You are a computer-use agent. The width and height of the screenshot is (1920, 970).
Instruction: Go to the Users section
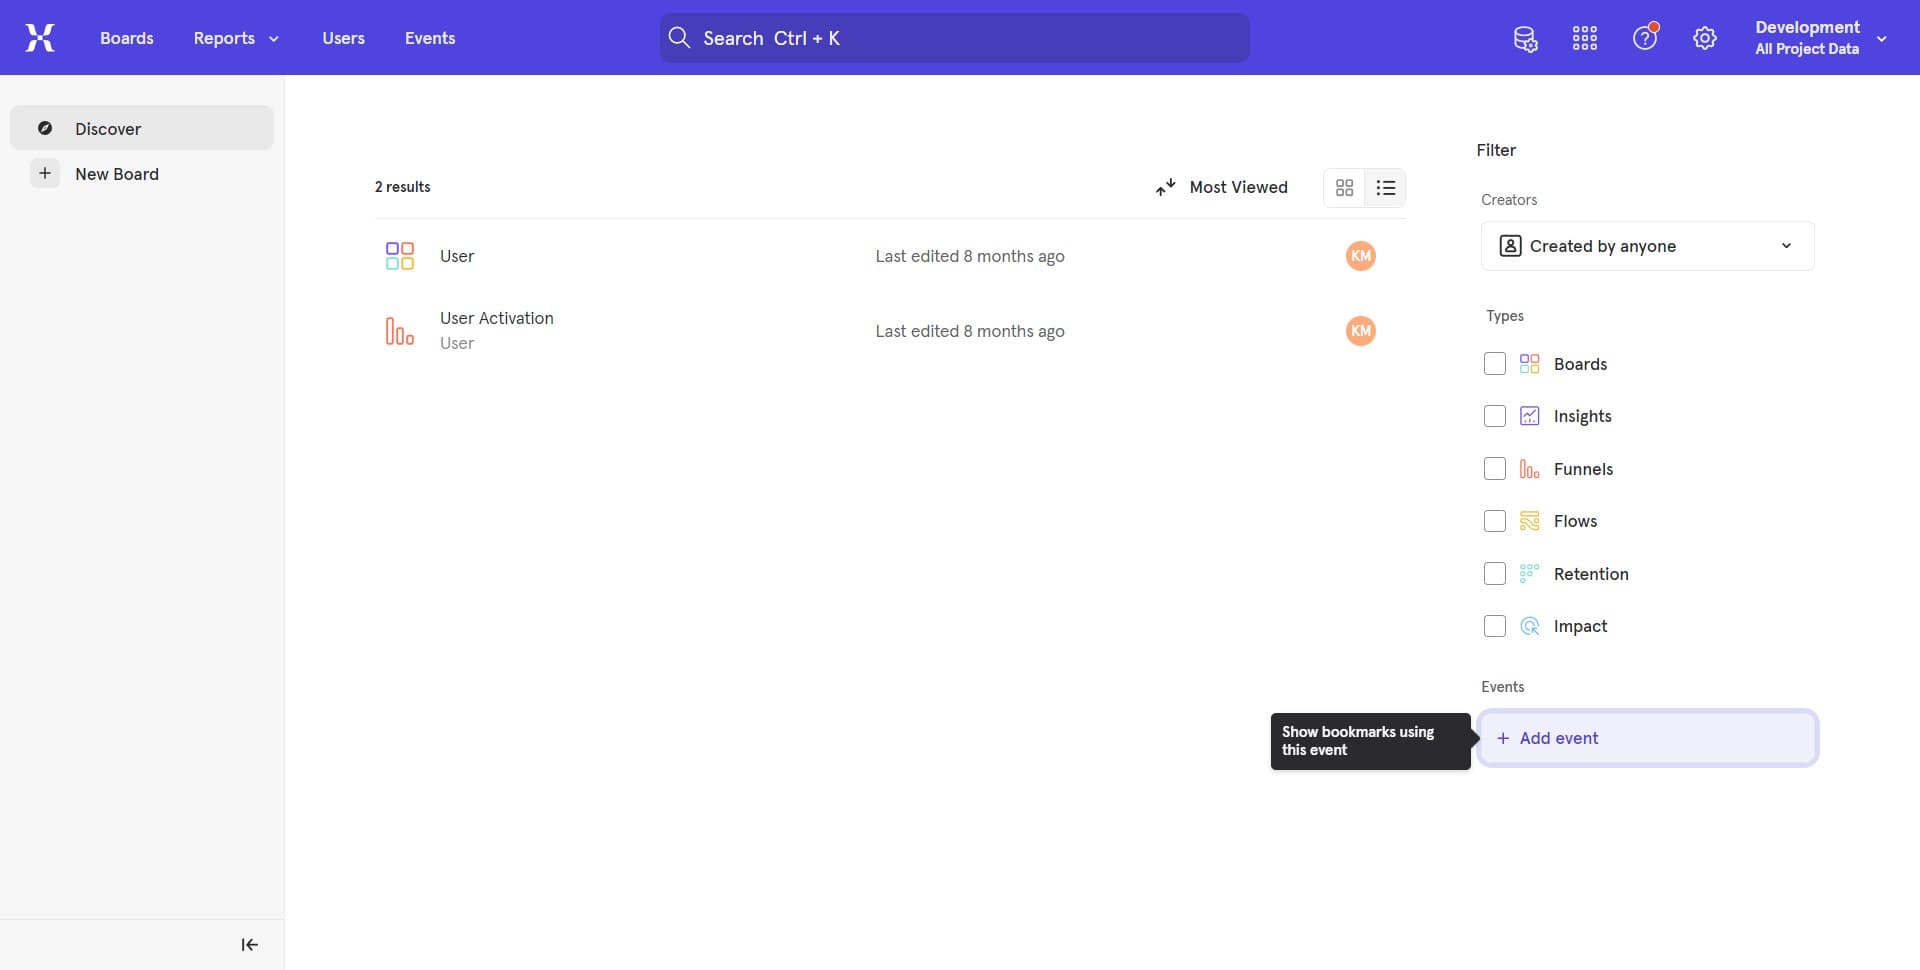[343, 37]
